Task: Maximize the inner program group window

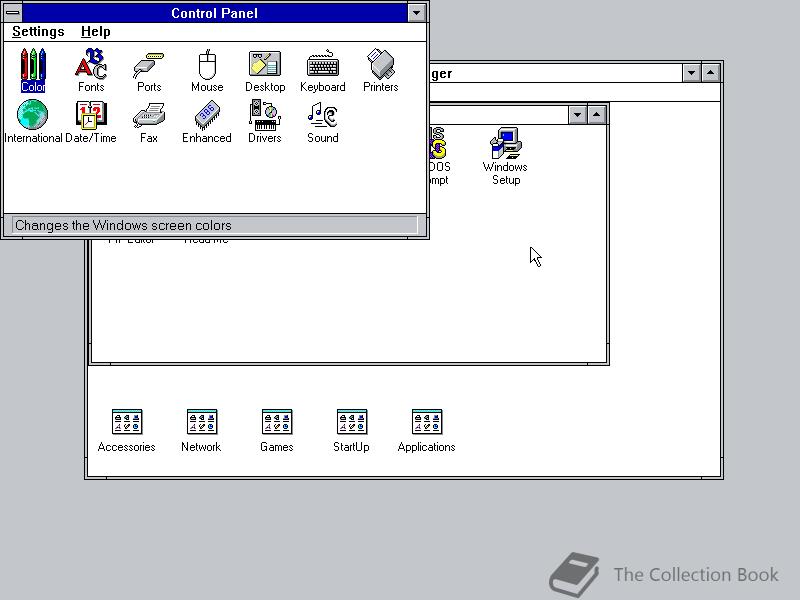Action: click(596, 115)
